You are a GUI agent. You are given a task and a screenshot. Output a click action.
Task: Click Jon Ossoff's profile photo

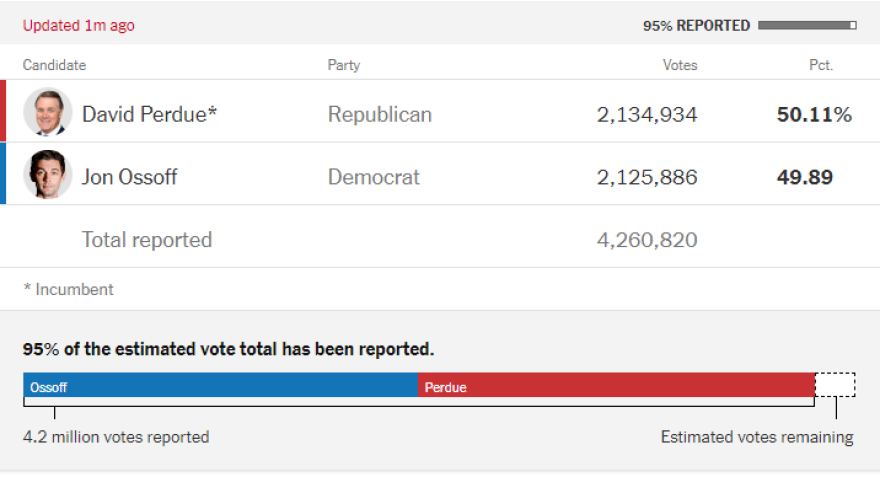(48, 175)
